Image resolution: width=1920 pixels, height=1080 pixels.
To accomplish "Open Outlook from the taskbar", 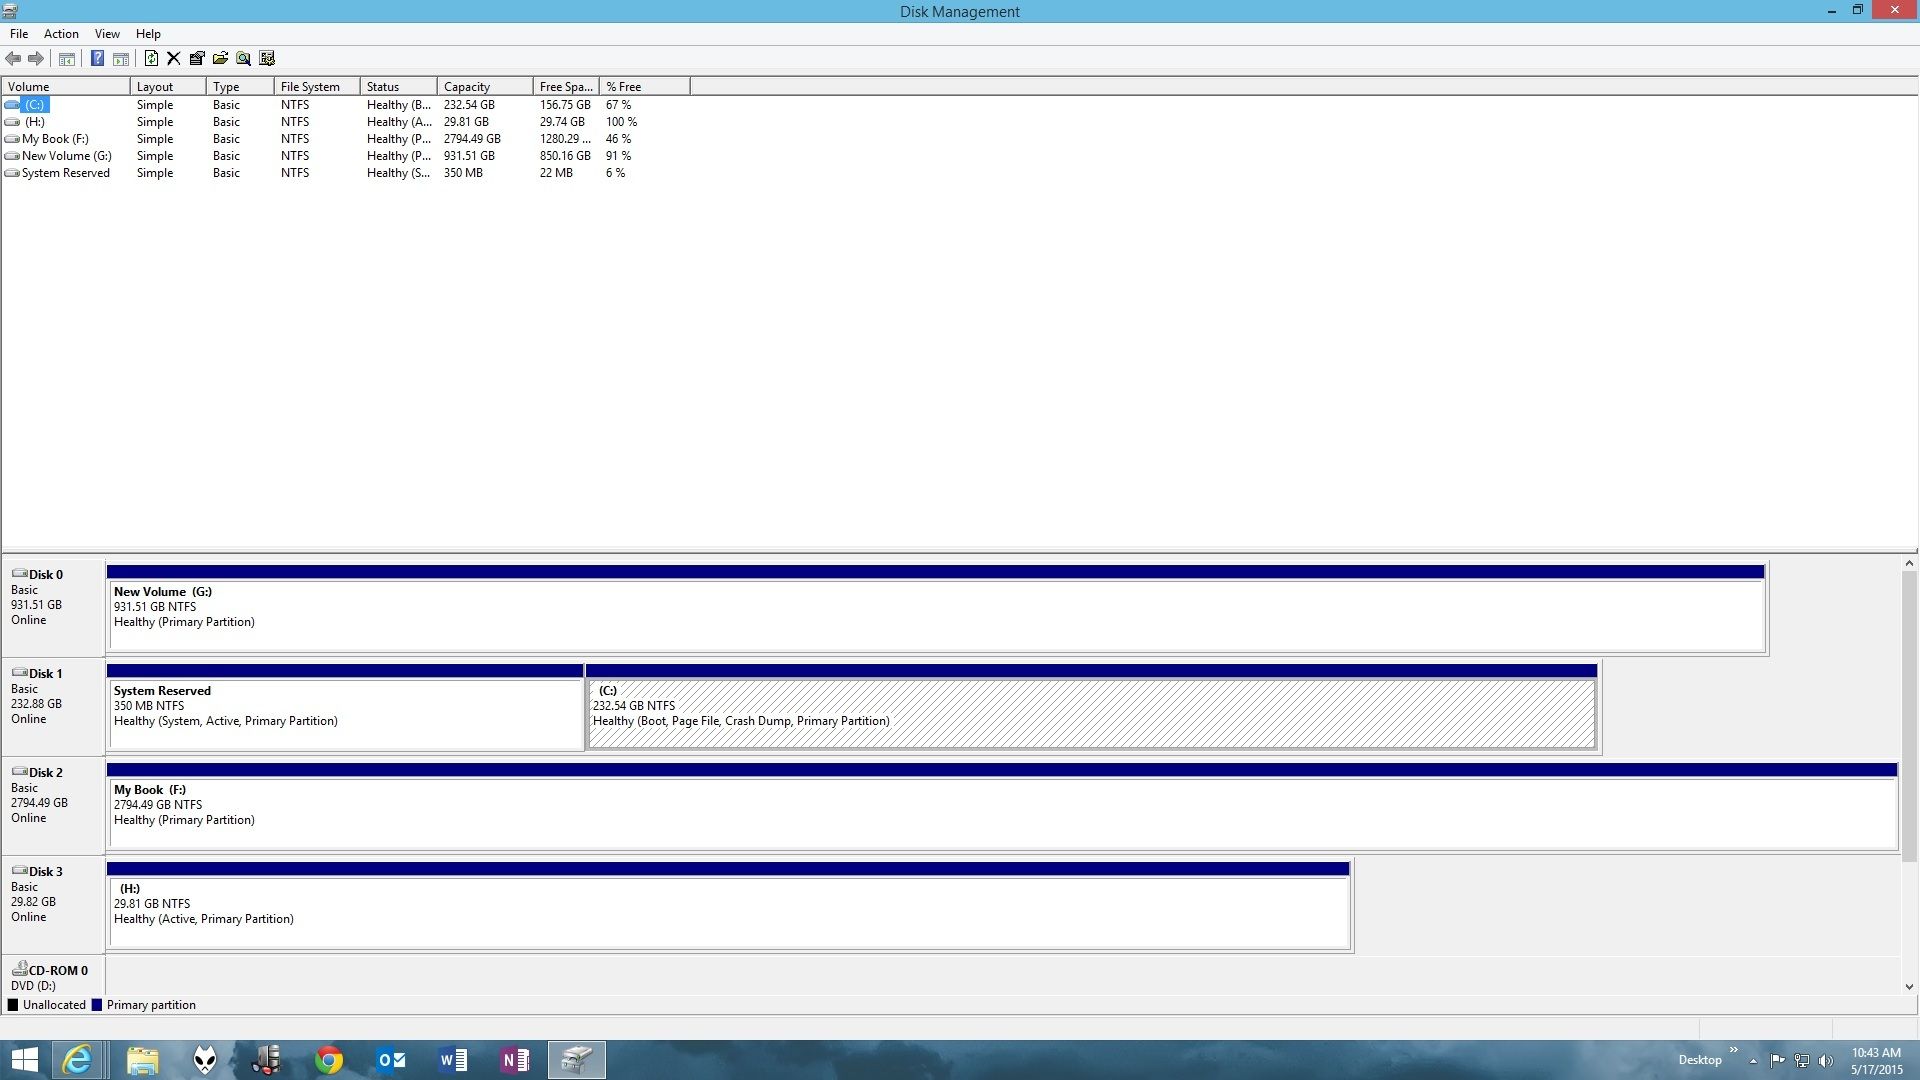I will [x=391, y=1060].
